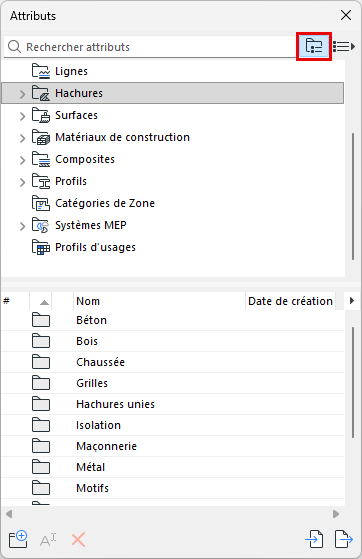The height and width of the screenshot is (559, 362).
Task: Select the Isolation row name
Action: click(98, 425)
